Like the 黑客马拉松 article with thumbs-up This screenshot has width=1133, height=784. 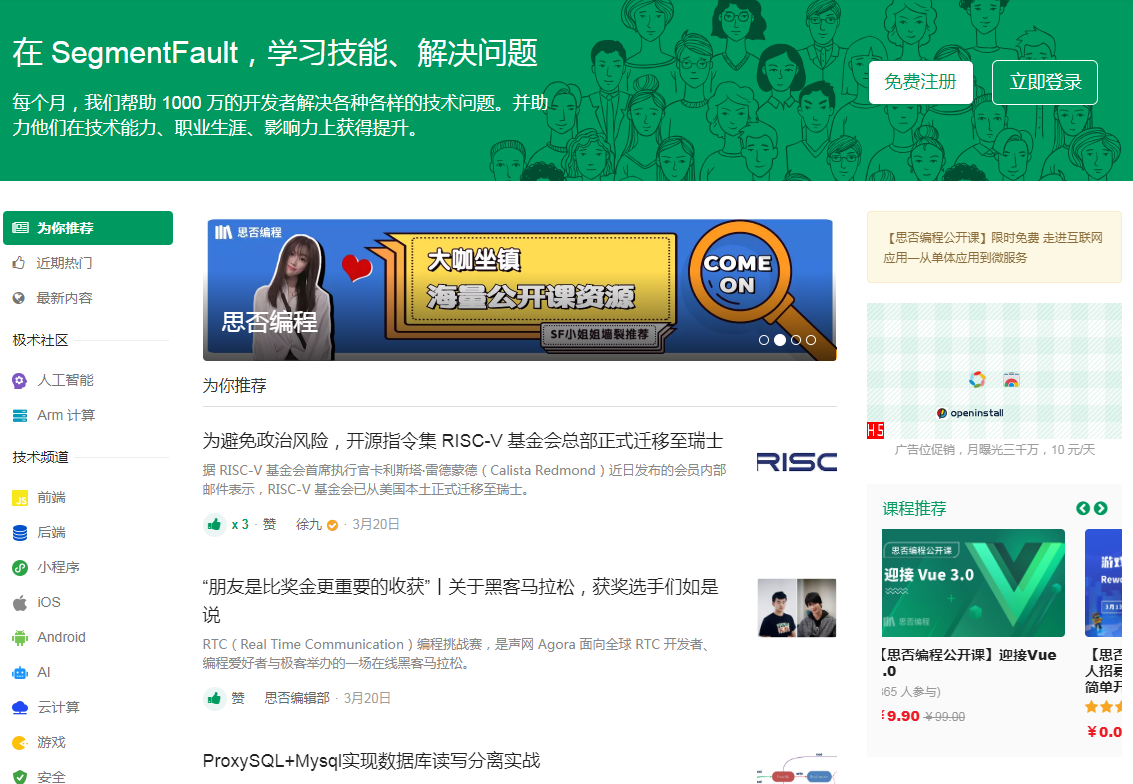click(214, 698)
